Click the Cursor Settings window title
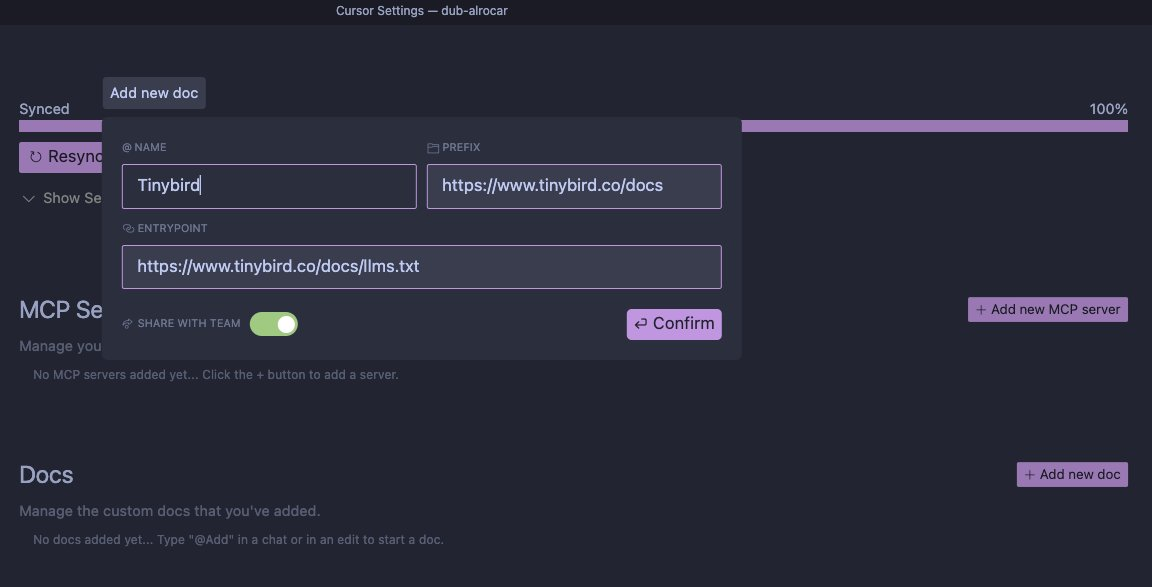The height and width of the screenshot is (587, 1152). [422, 11]
